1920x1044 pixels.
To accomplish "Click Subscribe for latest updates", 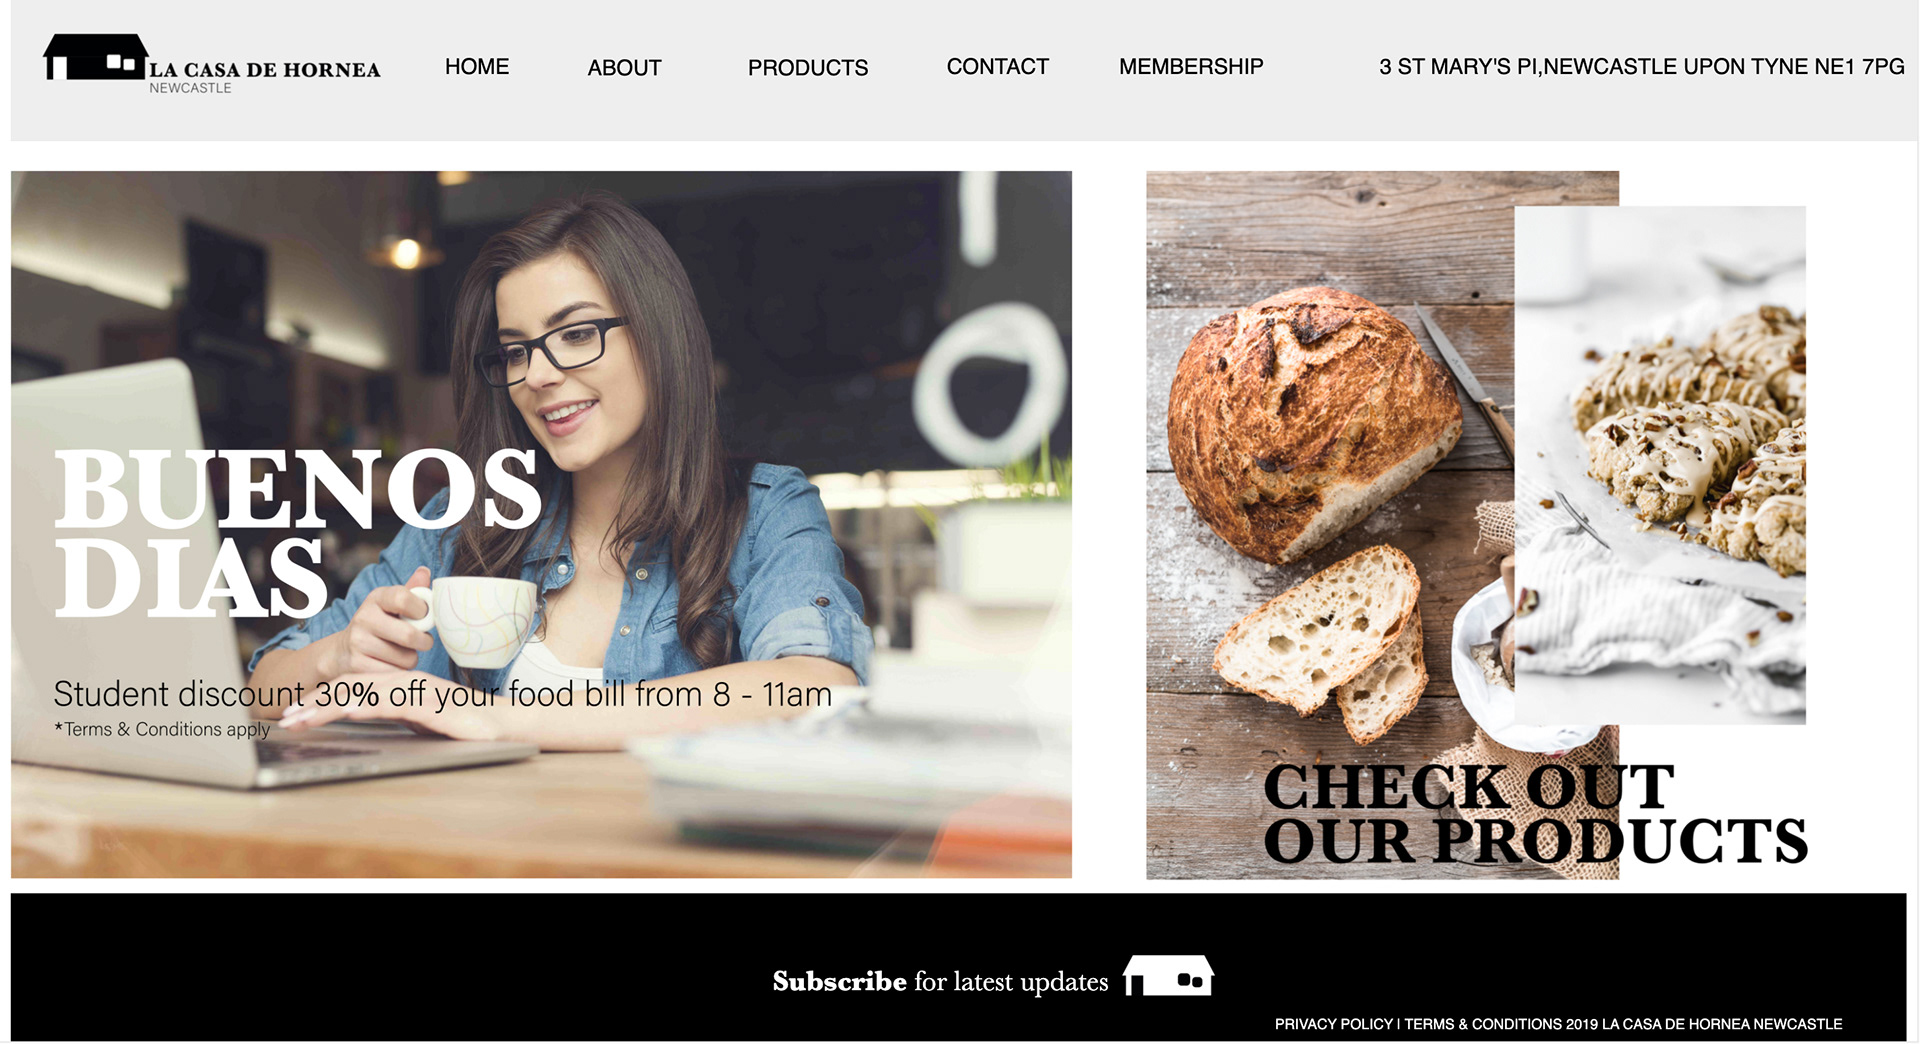I will coord(940,981).
